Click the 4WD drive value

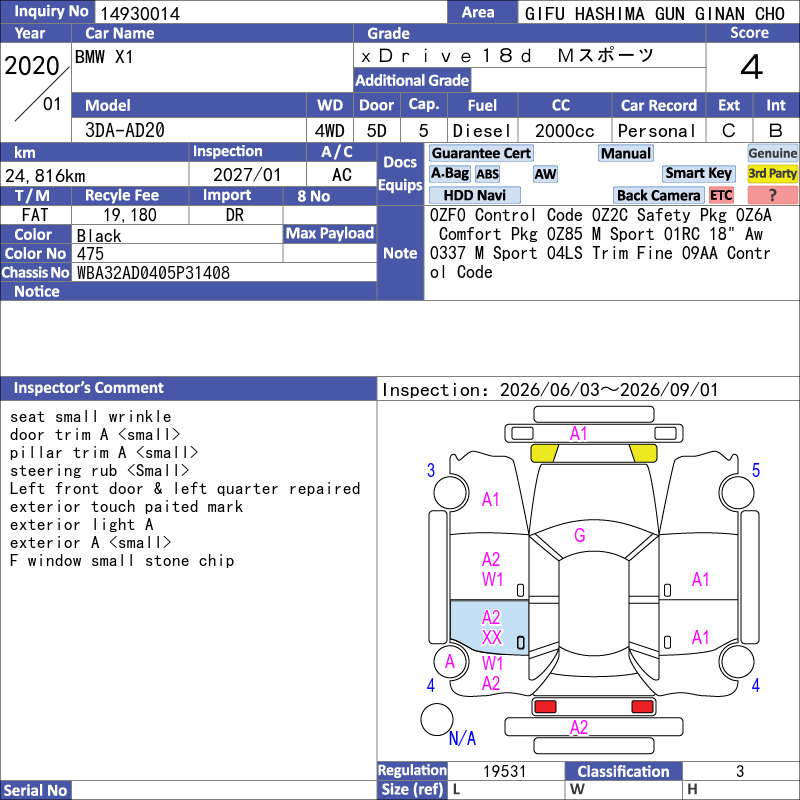click(x=329, y=131)
